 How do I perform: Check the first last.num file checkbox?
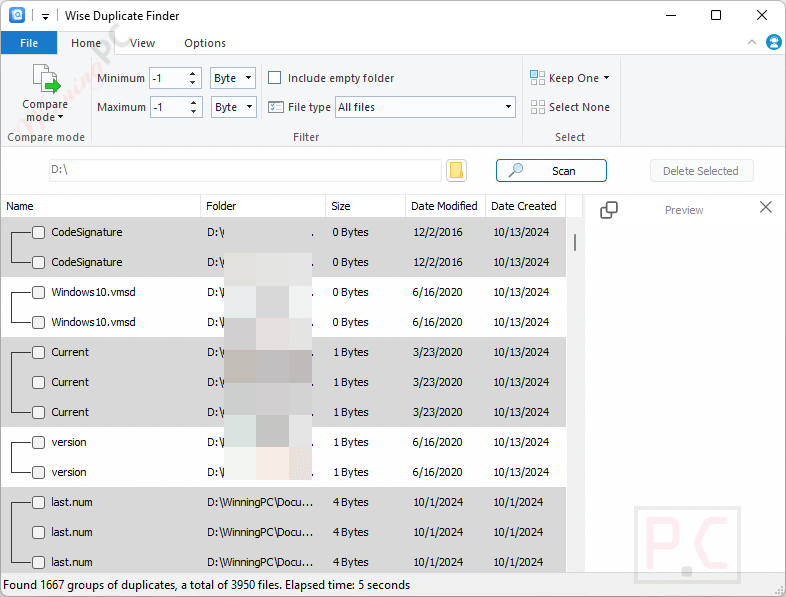tap(39, 502)
